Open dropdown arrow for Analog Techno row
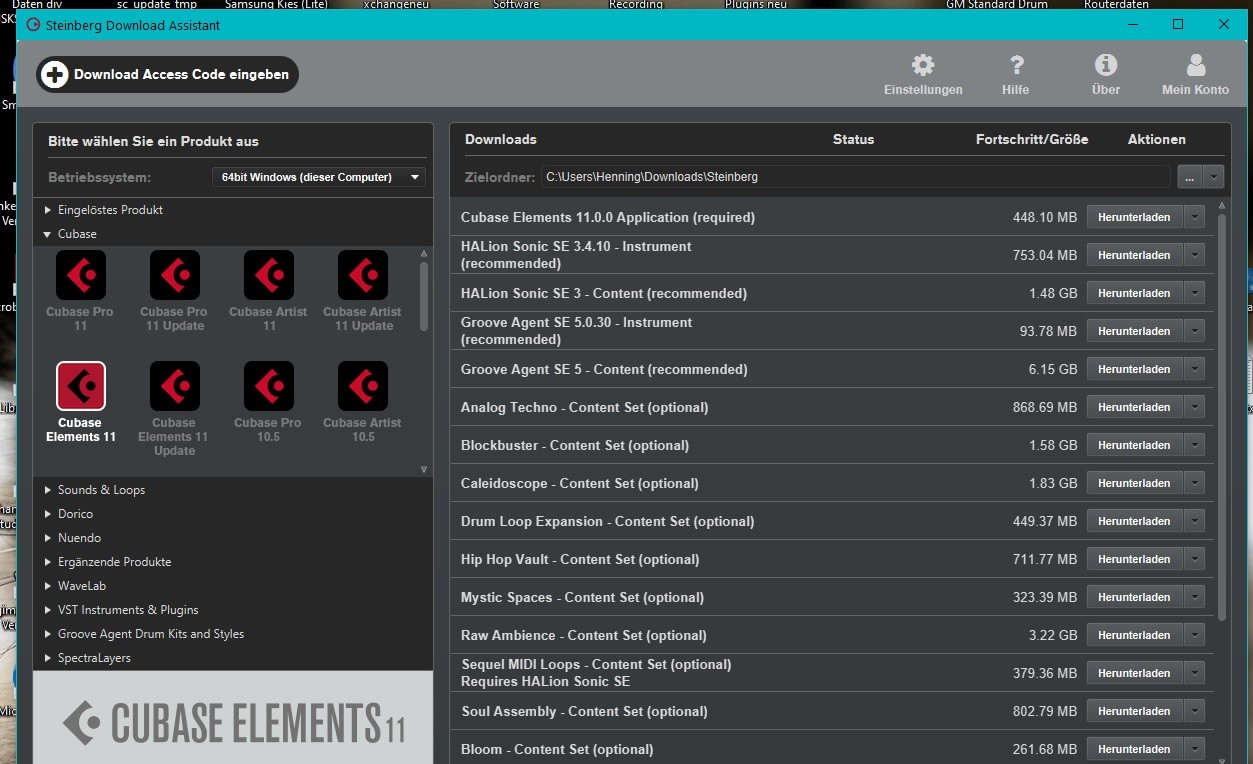The image size is (1253, 764). (x=1194, y=407)
